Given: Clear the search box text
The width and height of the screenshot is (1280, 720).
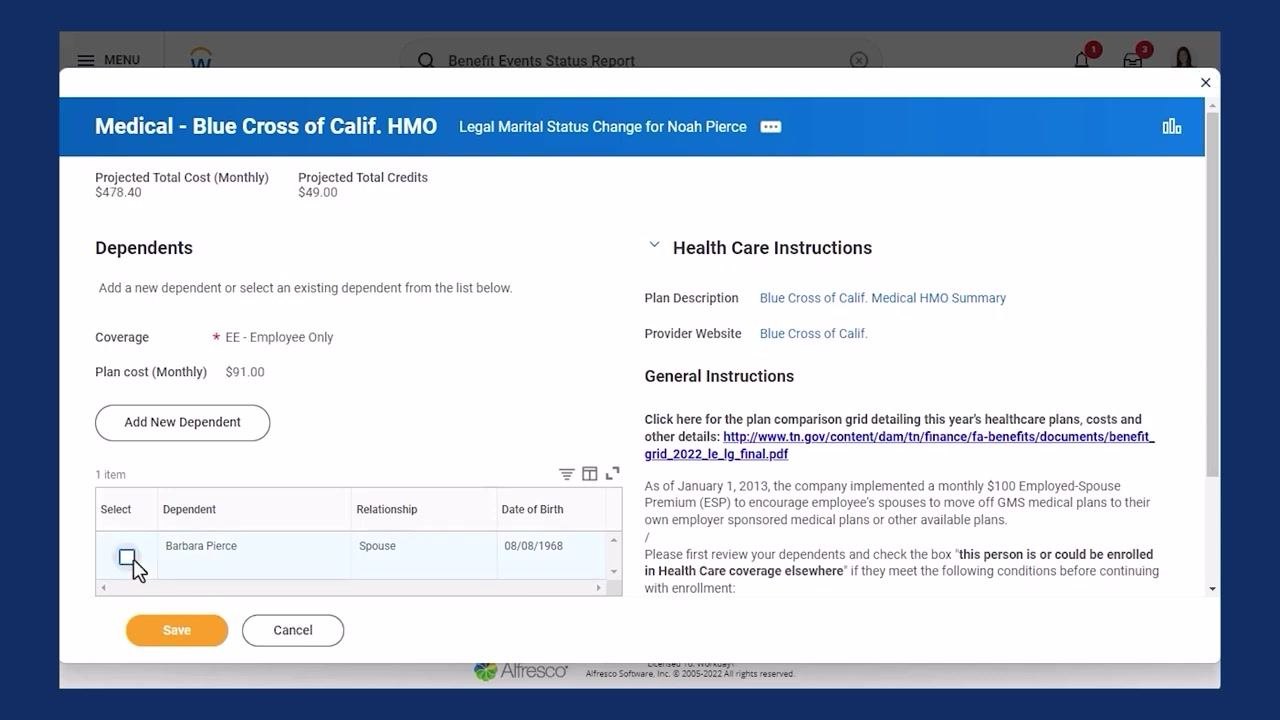Looking at the screenshot, I should tap(858, 60).
